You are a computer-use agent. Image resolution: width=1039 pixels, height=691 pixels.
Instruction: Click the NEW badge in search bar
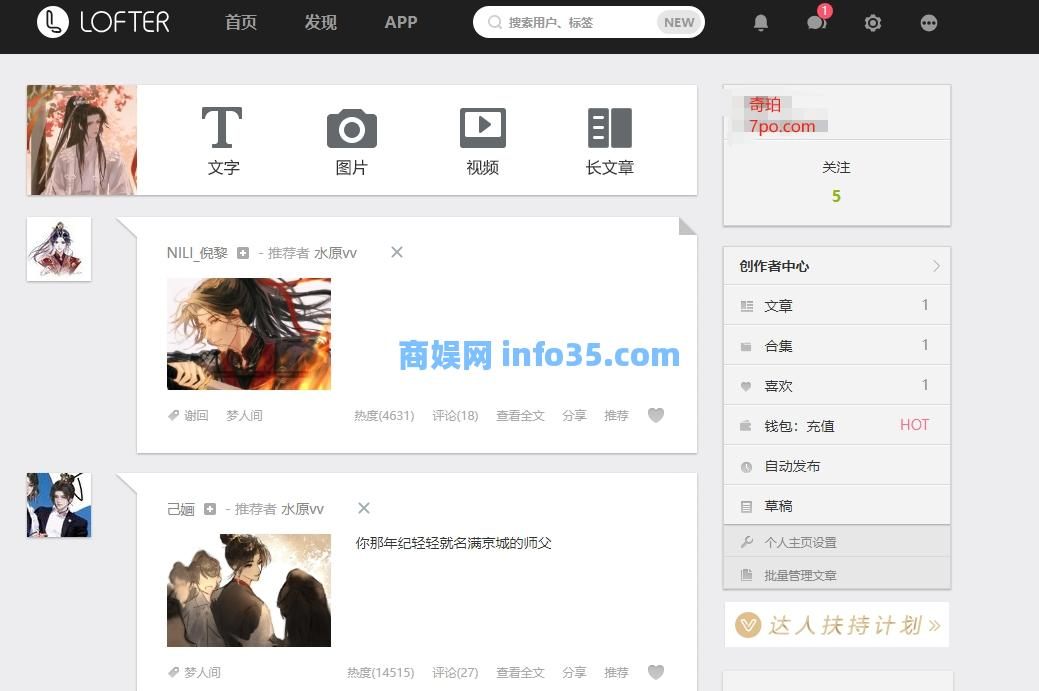679,23
